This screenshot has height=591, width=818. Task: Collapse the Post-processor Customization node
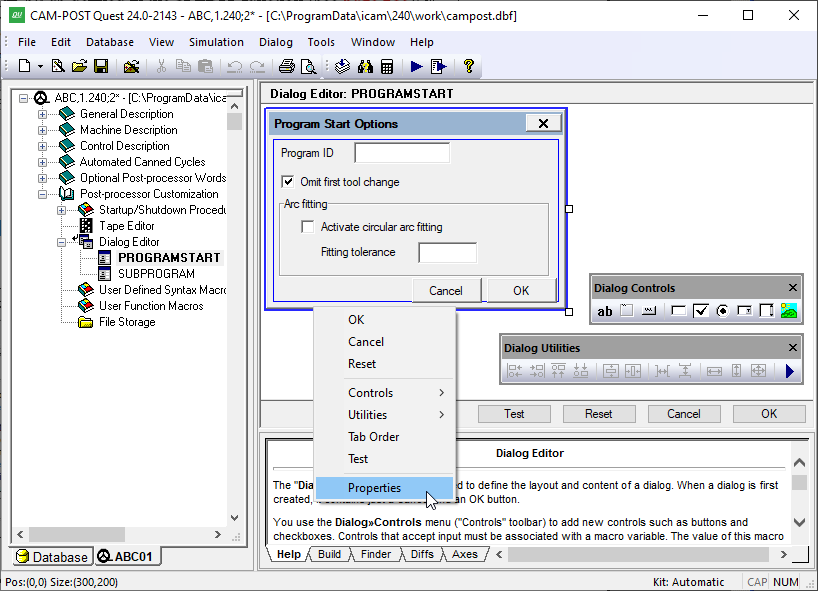click(42, 195)
